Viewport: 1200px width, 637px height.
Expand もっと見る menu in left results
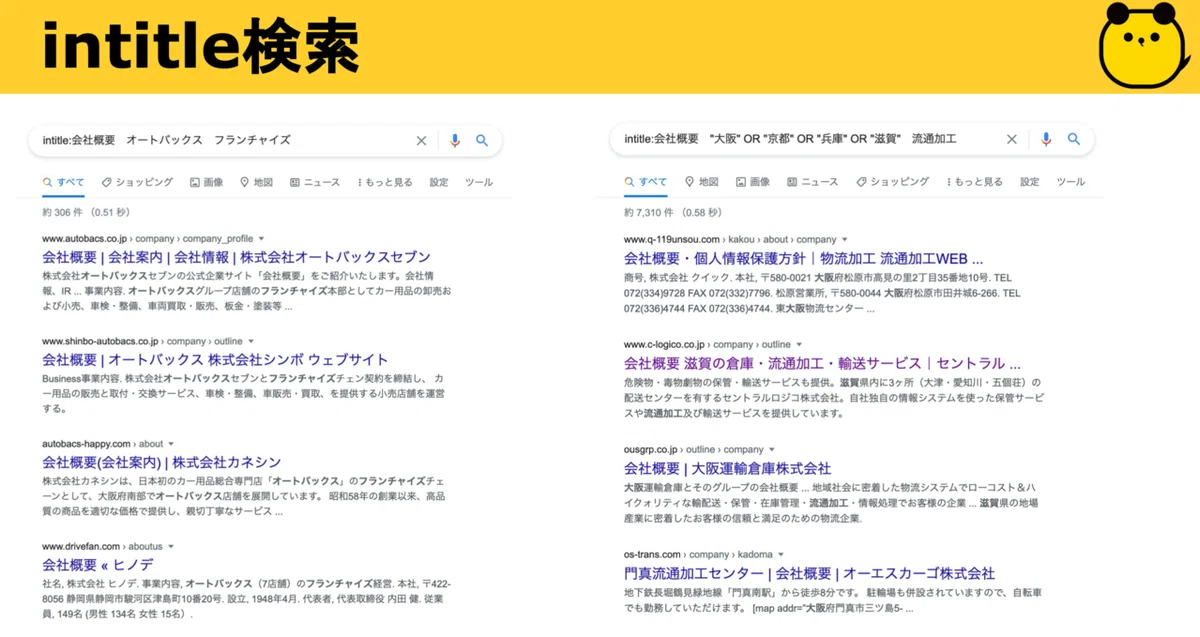(385, 183)
